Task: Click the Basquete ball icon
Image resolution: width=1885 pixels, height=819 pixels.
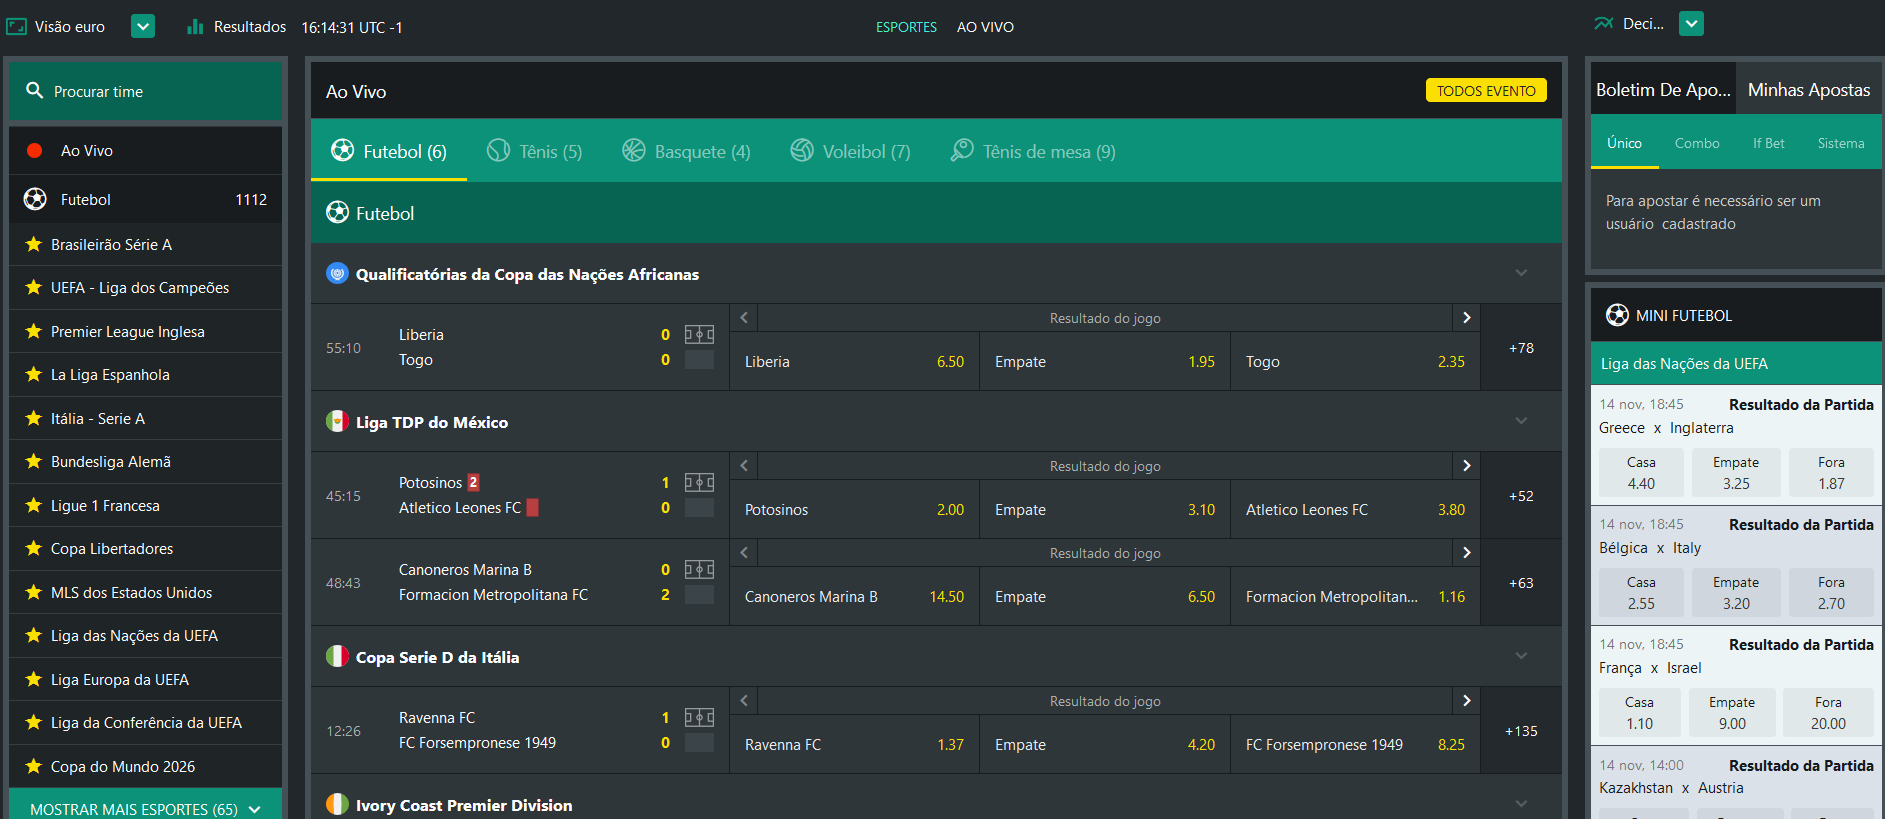Action: 634,151
